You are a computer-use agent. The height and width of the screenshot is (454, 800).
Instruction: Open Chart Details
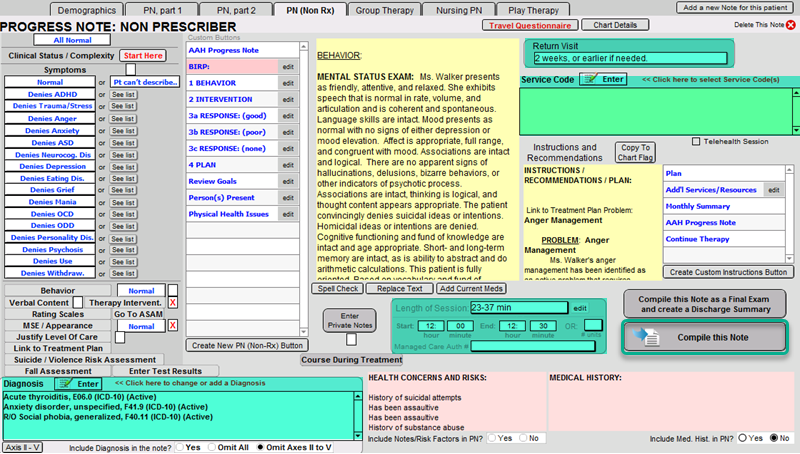615,24
